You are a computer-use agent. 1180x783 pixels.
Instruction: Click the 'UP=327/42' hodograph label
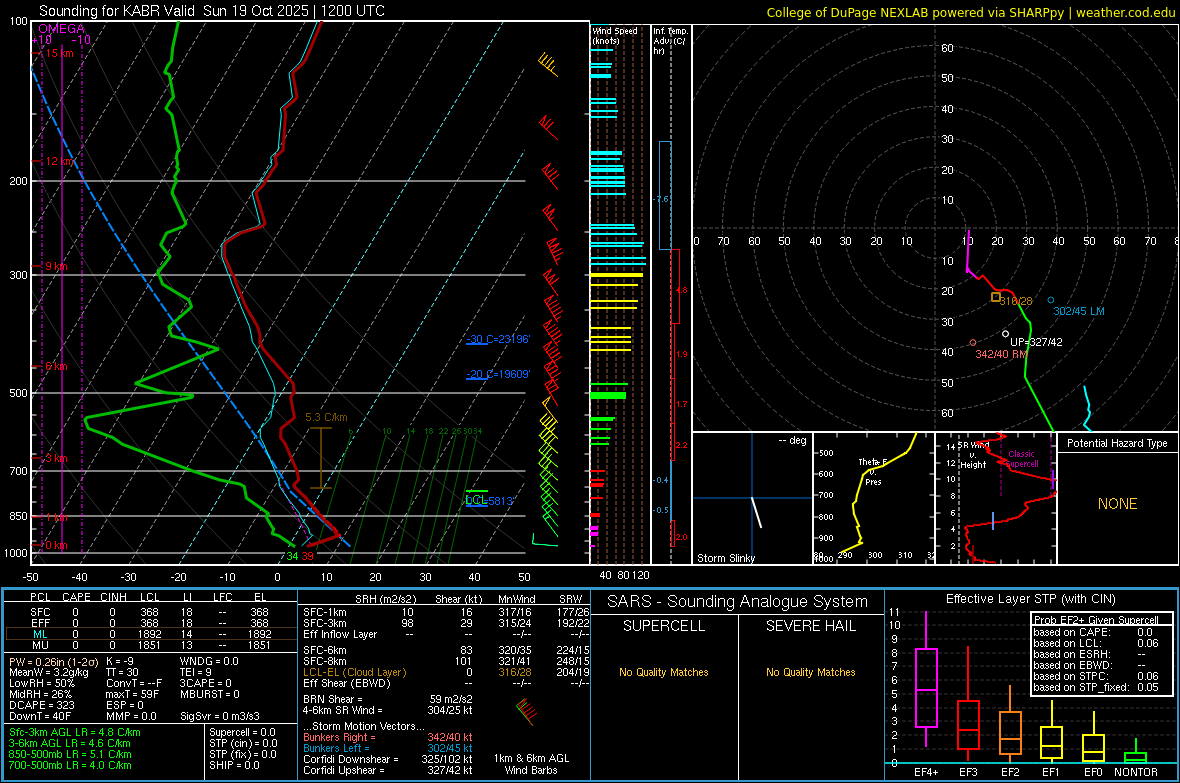click(x=1036, y=342)
